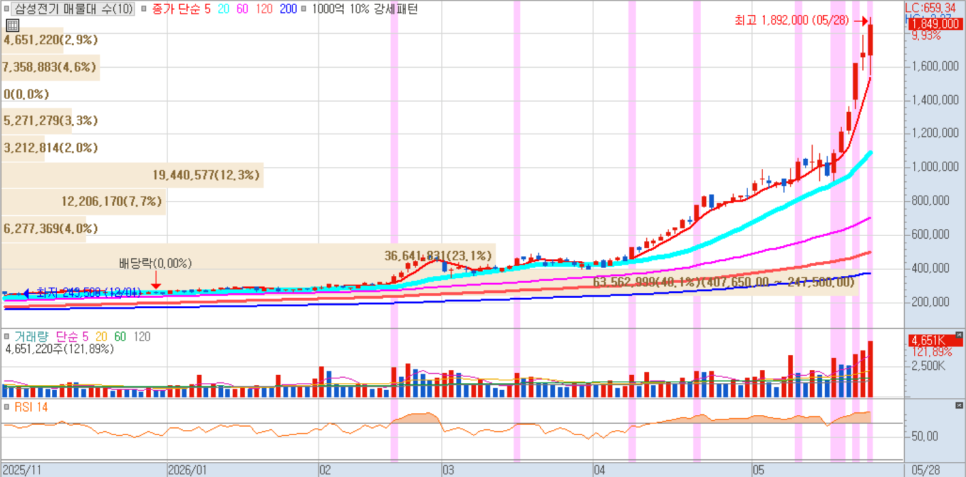Click the square marker before 거래량
The width and height of the screenshot is (966, 477).
[x=6, y=337]
